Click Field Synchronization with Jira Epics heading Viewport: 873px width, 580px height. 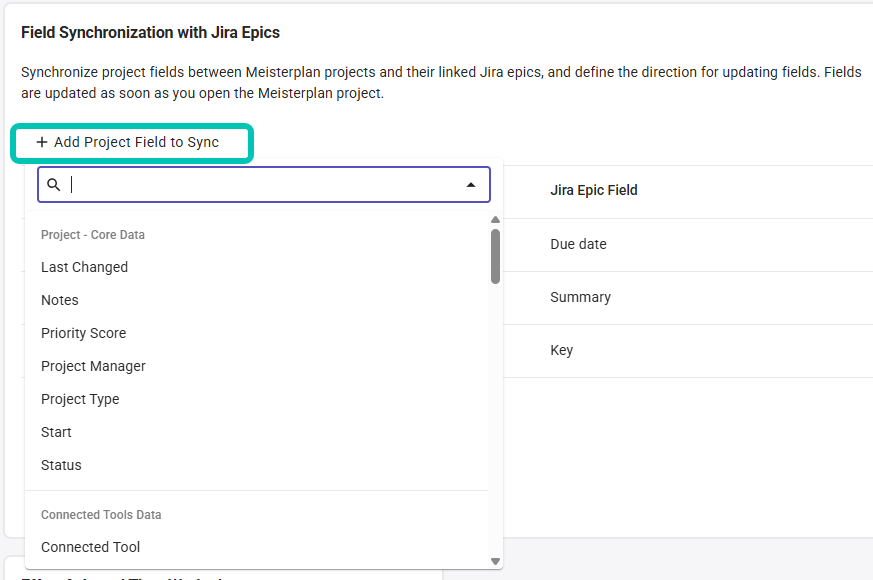tap(150, 33)
